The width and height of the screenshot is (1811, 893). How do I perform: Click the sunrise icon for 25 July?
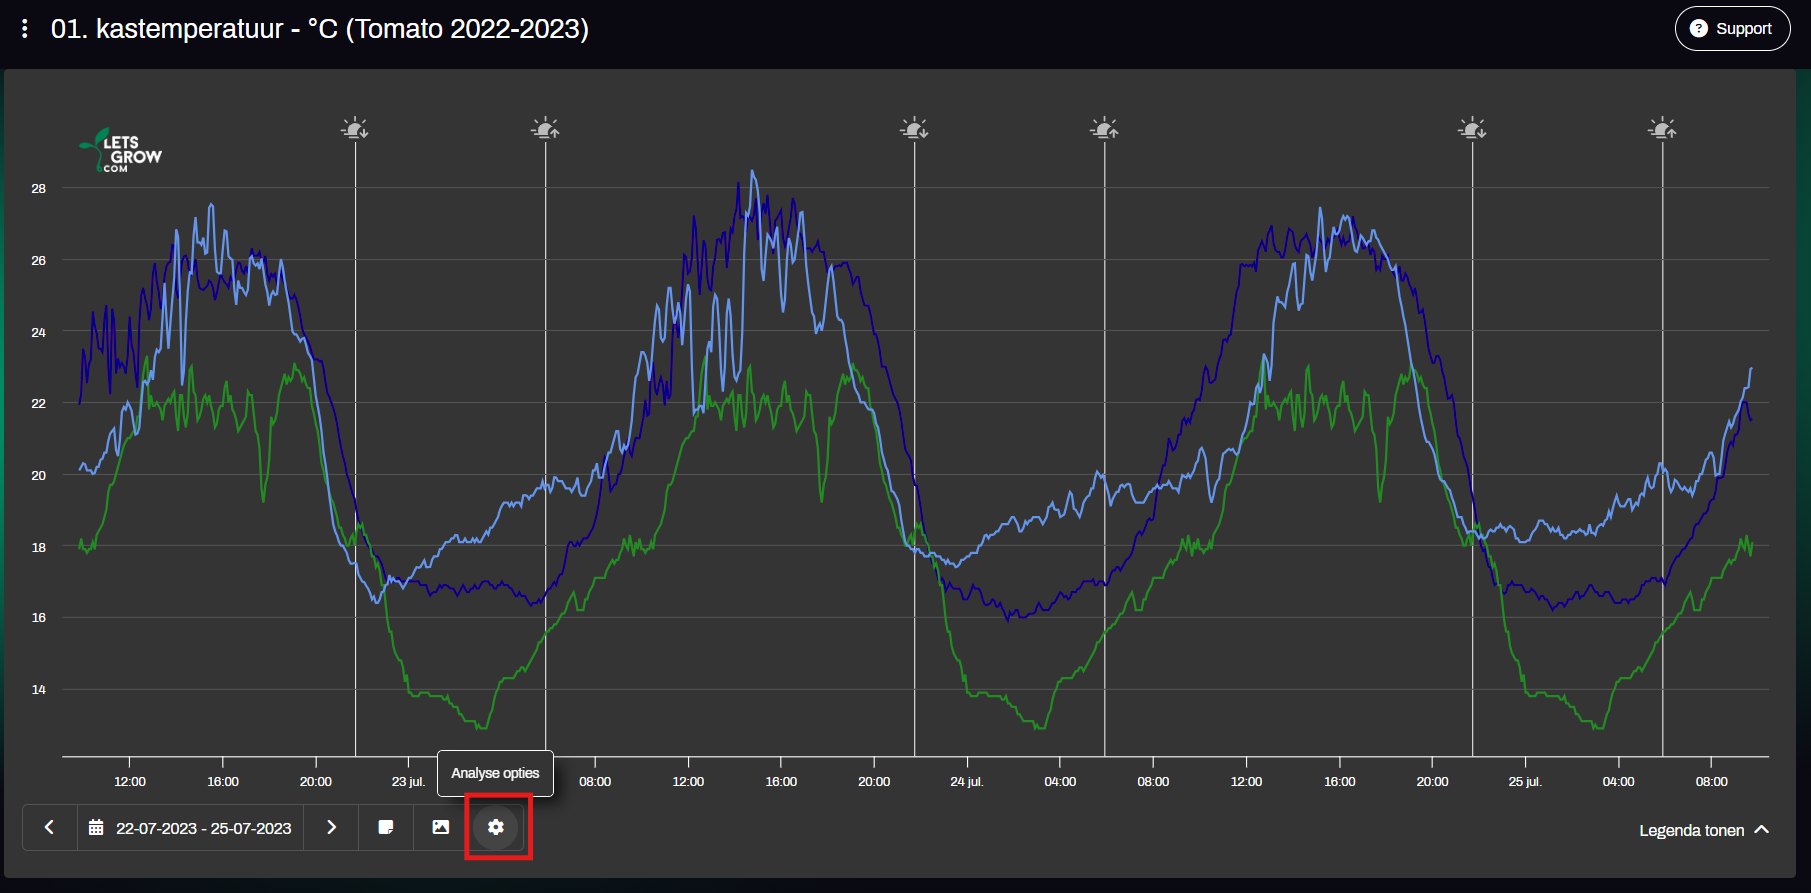(x=1662, y=129)
